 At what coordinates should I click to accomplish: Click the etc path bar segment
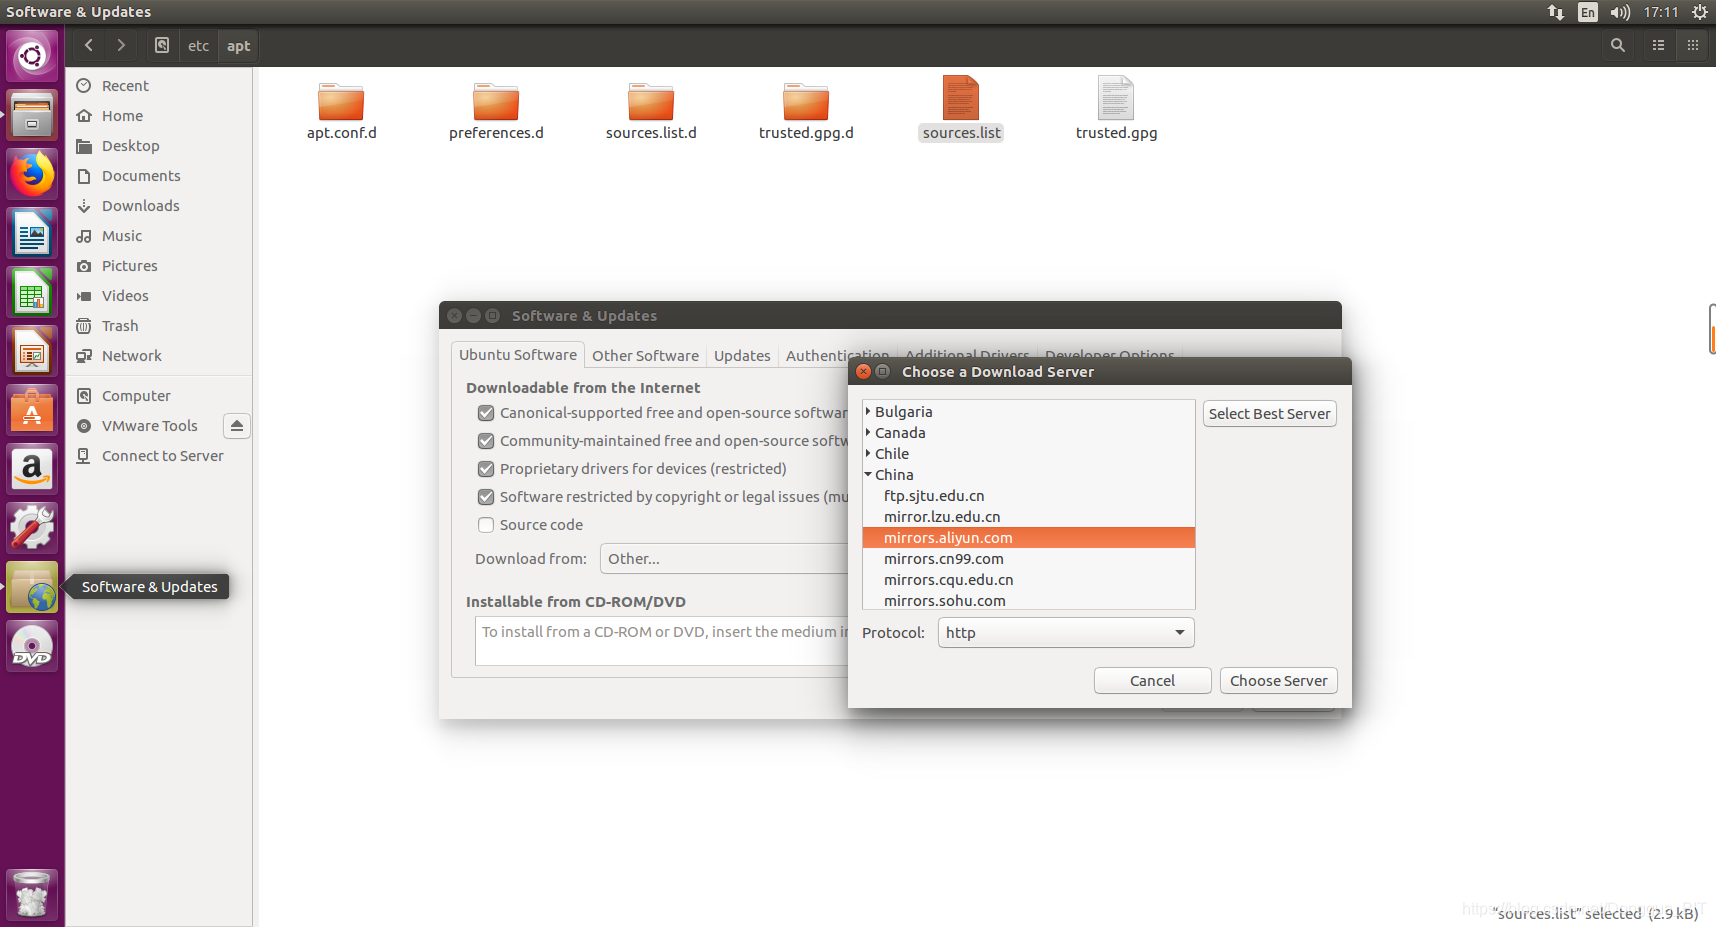tap(199, 45)
